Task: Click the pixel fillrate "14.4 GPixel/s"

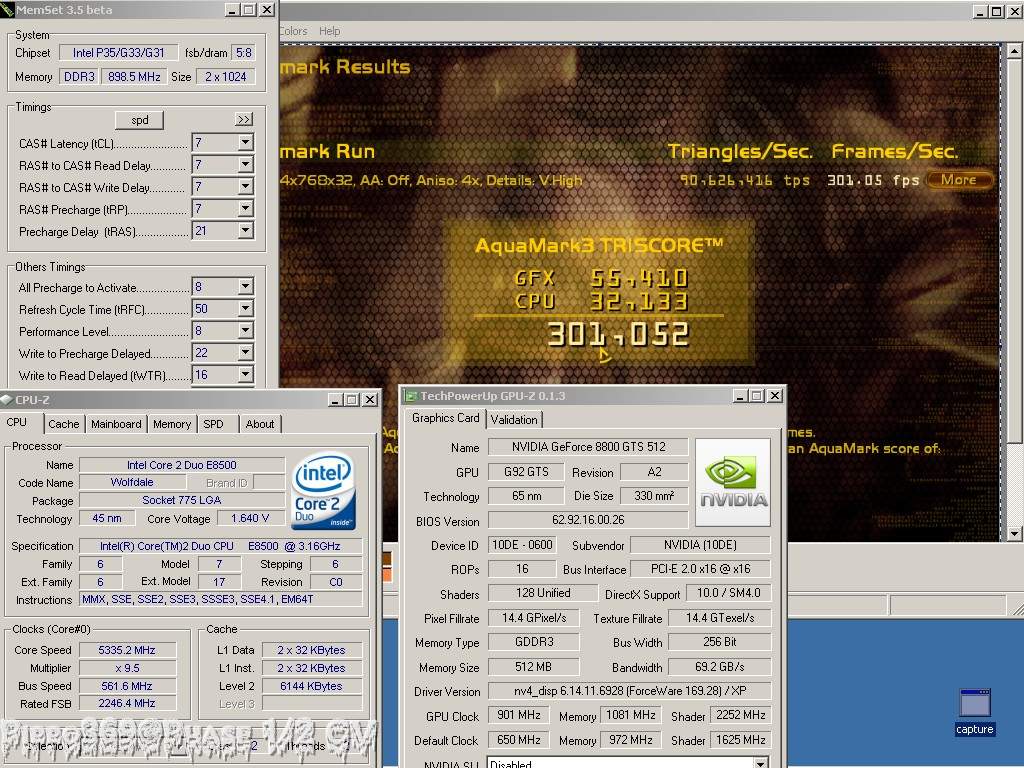Action: [534, 618]
